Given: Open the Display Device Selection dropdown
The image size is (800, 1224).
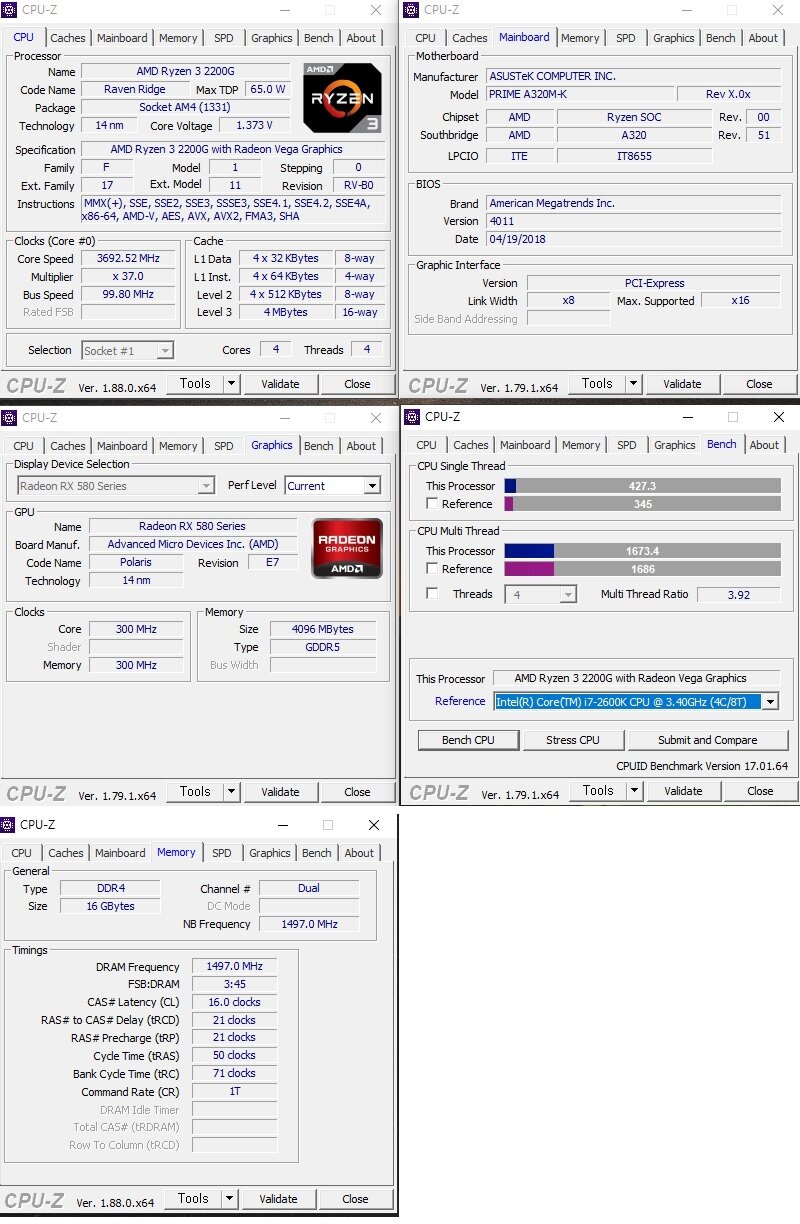Looking at the screenshot, I should tap(206, 486).
